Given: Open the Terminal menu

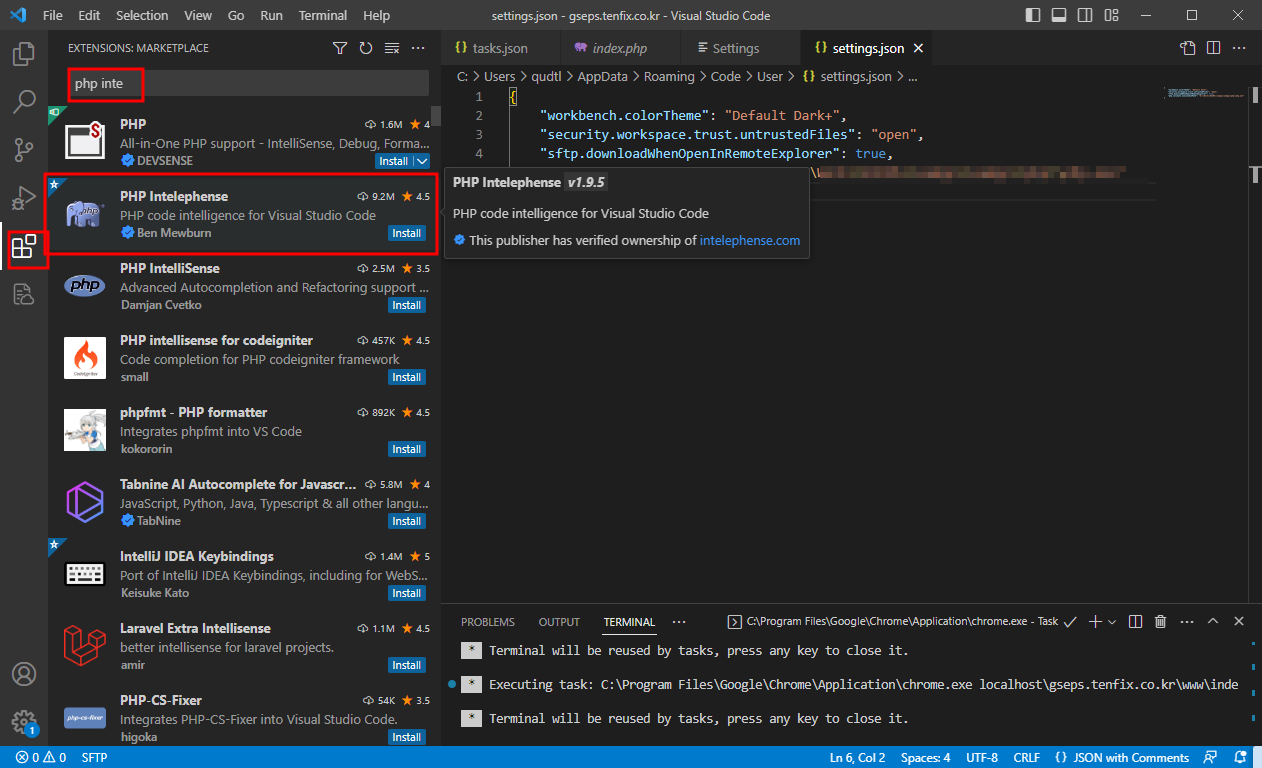Looking at the screenshot, I should click(323, 16).
